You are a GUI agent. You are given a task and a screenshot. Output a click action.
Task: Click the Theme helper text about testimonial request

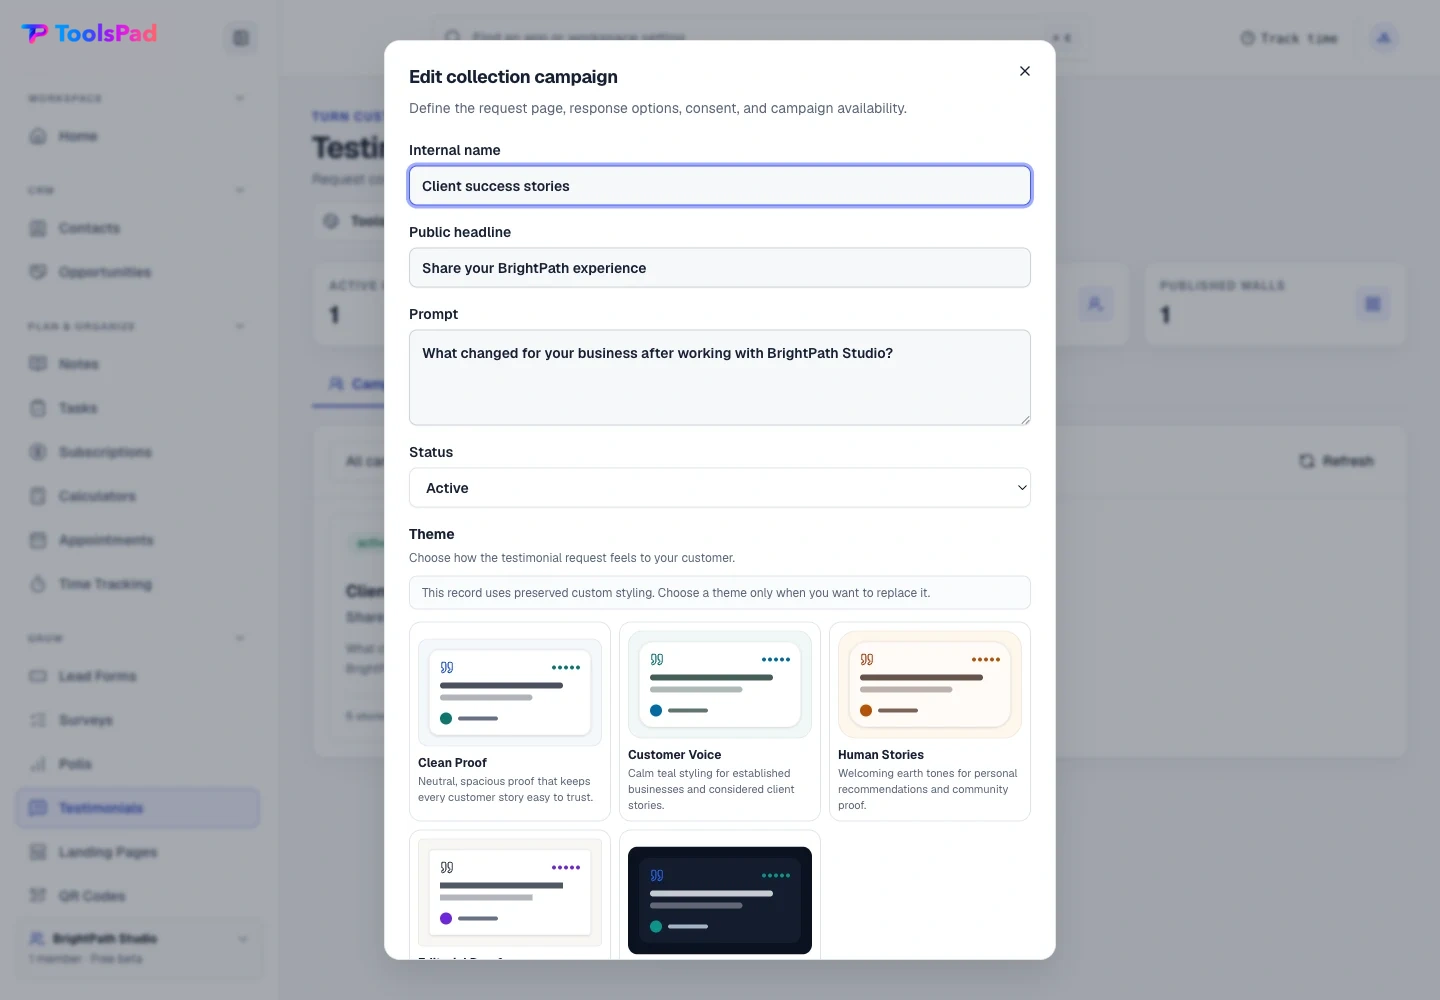pos(572,558)
